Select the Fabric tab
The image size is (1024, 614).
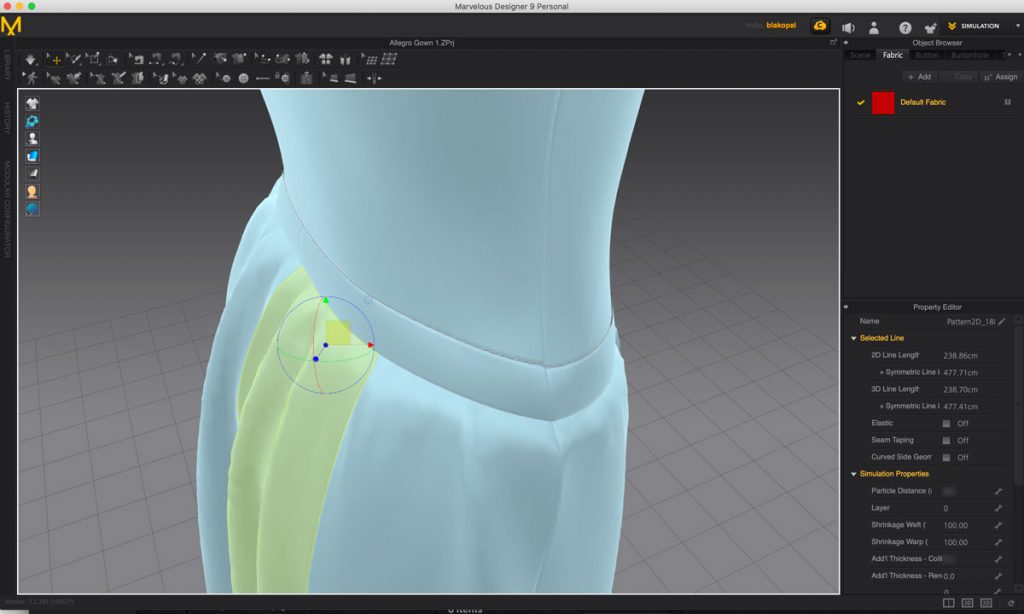[893, 56]
